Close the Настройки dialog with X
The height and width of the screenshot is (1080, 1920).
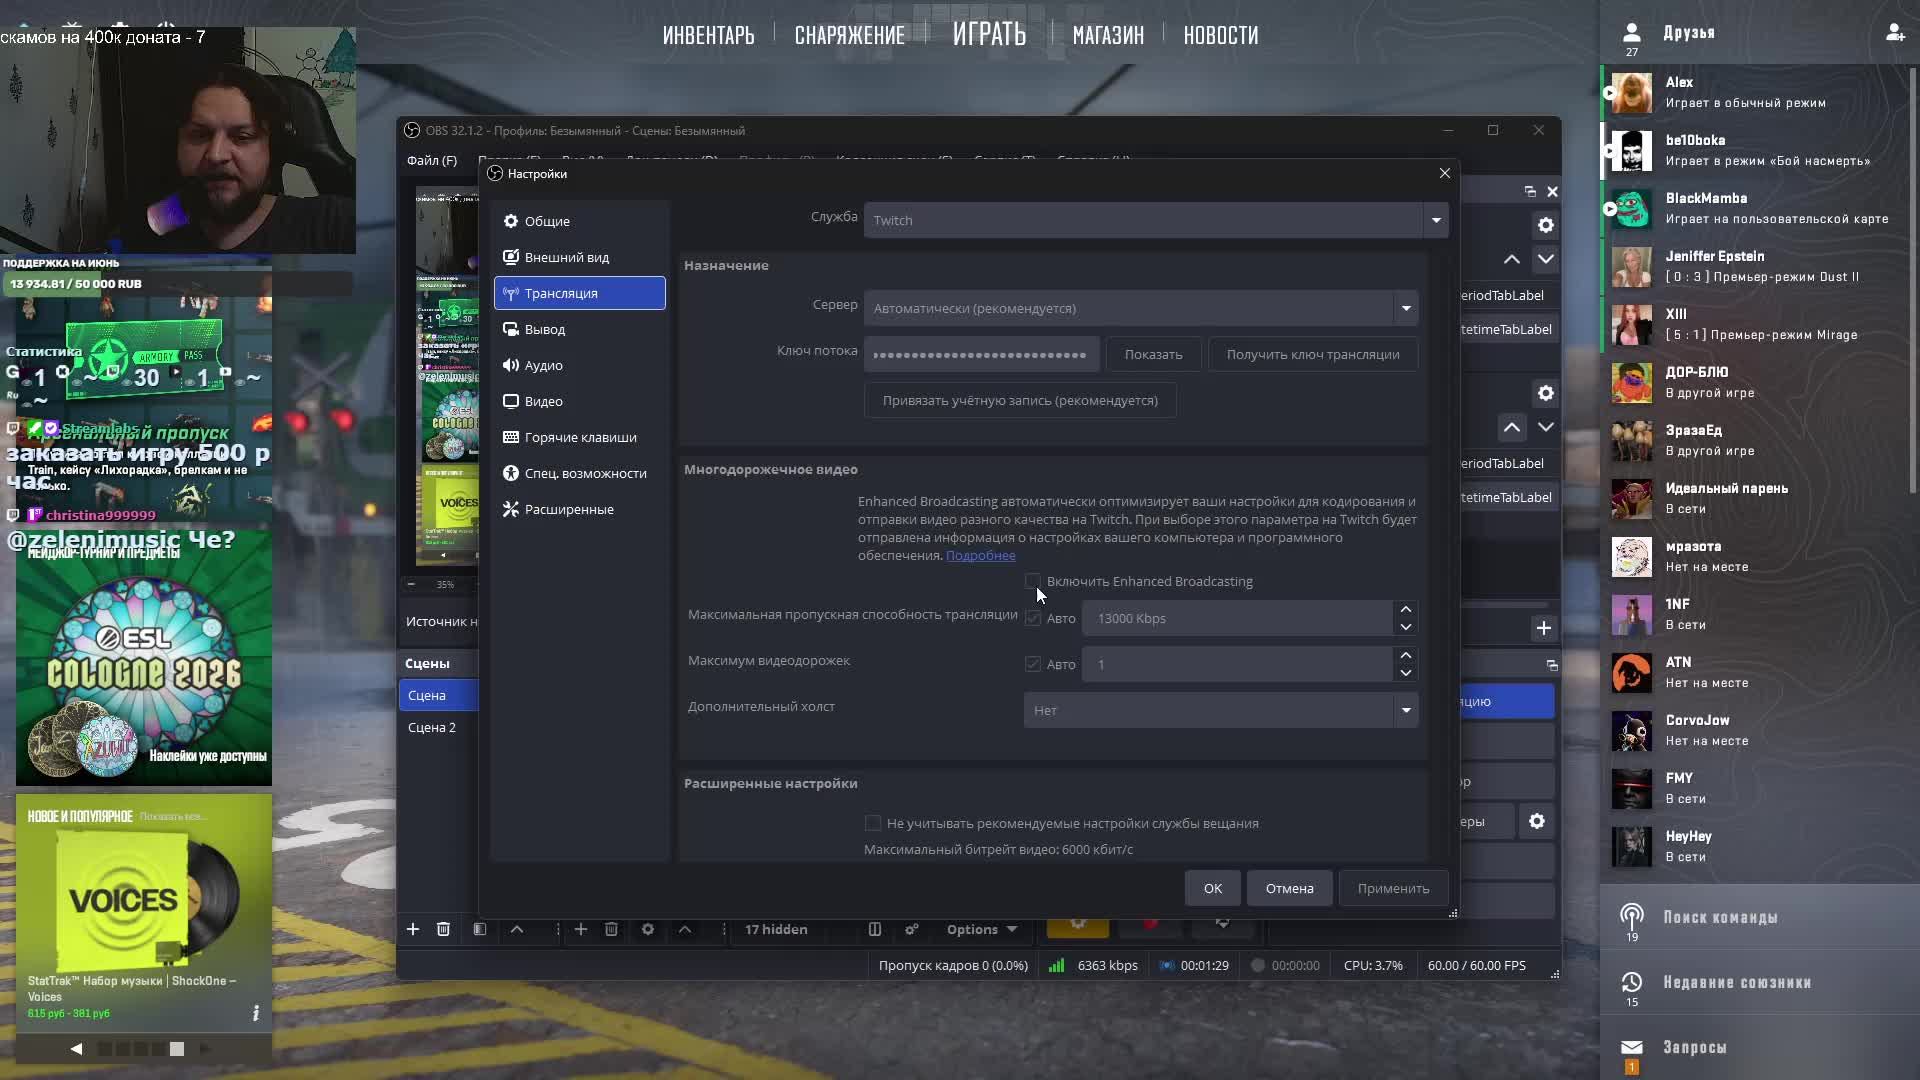click(1444, 173)
